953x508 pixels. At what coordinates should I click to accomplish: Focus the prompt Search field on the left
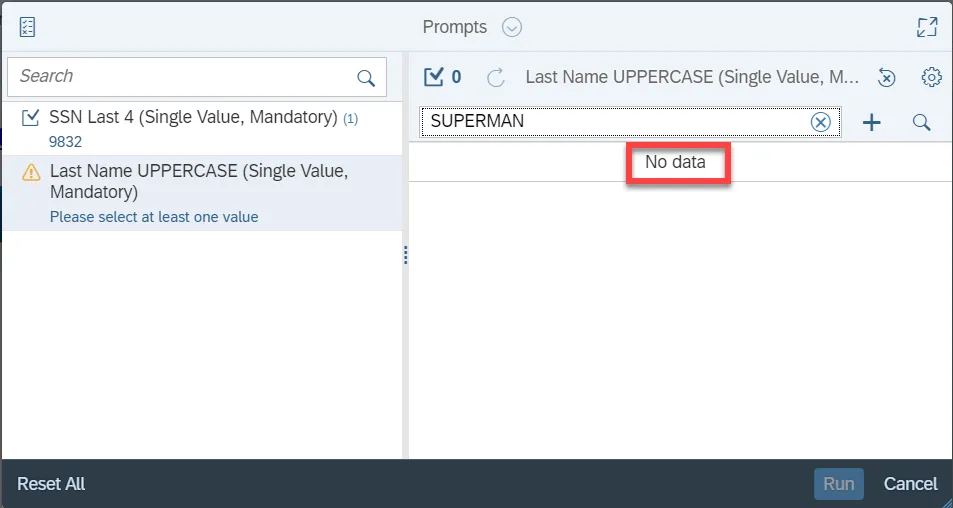[180, 77]
